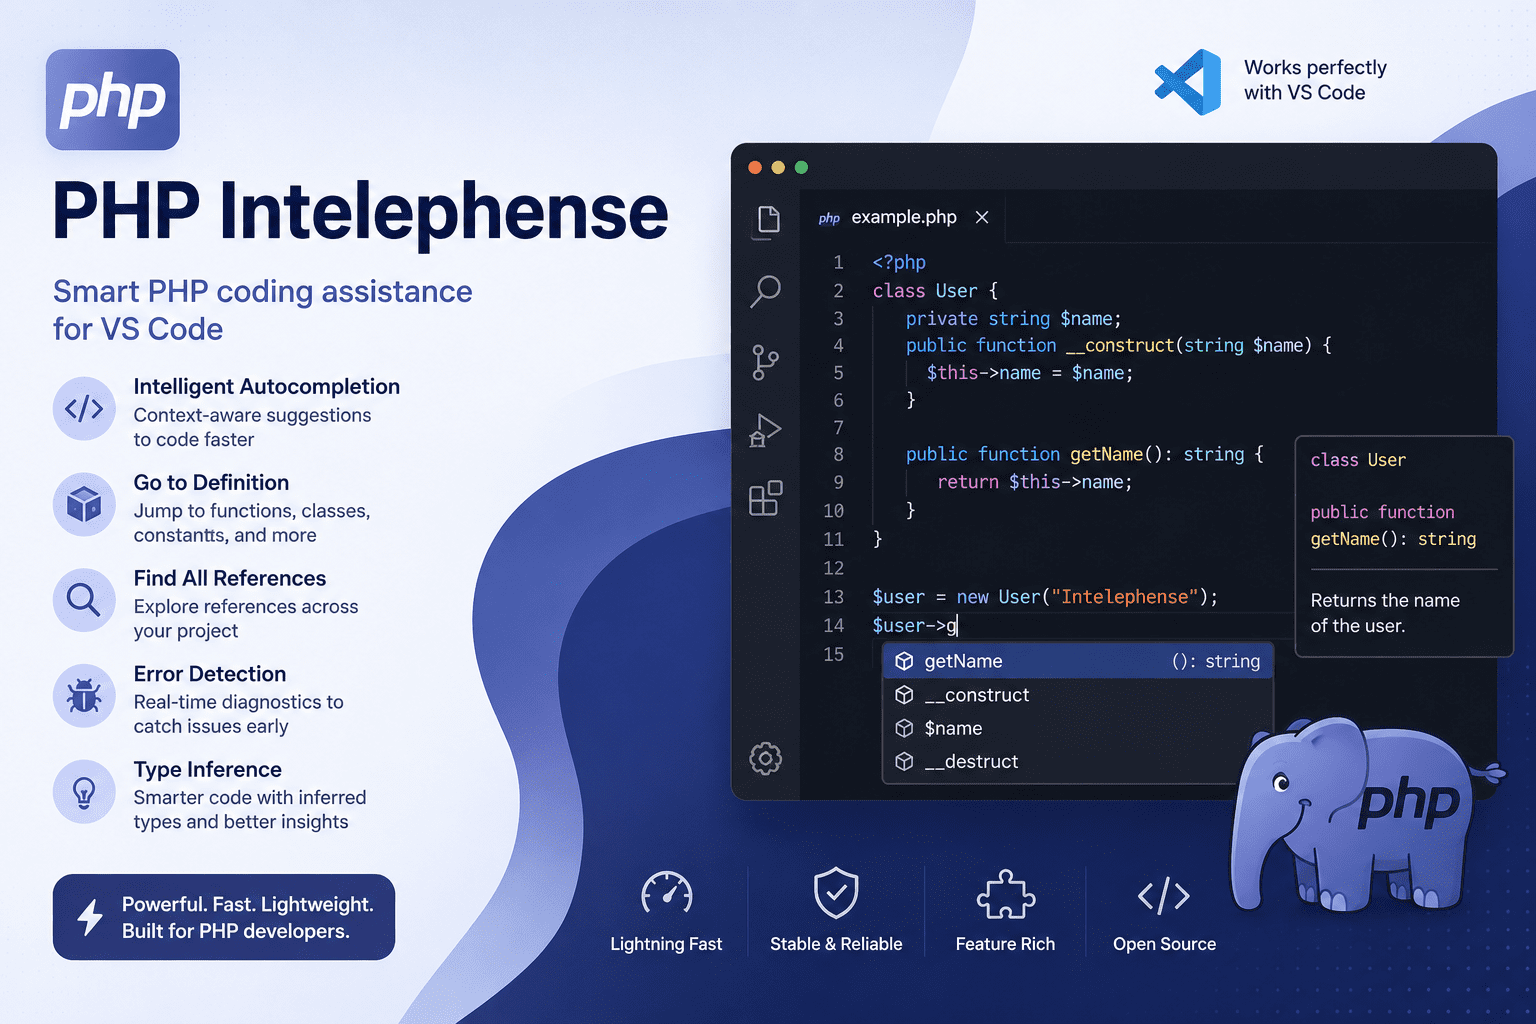The image size is (1536, 1024).
Task: Click the 'Find All References' heading
Action: coord(230,578)
